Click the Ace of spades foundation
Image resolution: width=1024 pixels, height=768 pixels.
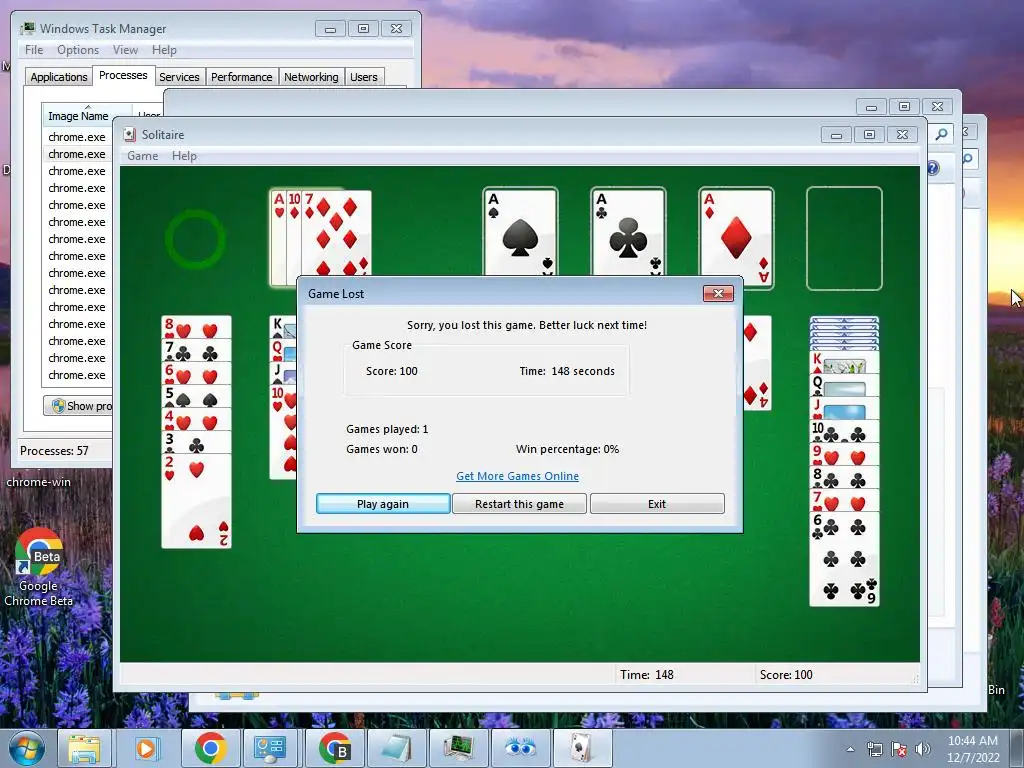(520, 232)
